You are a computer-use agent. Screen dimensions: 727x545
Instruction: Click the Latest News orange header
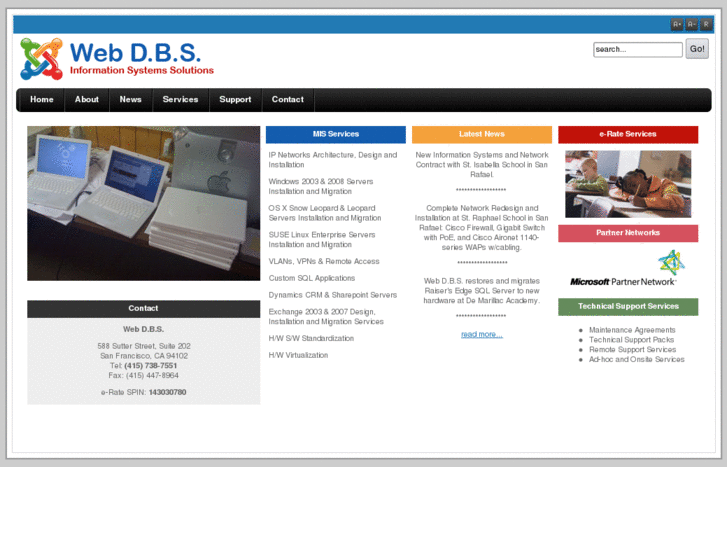pyautogui.click(x=482, y=135)
